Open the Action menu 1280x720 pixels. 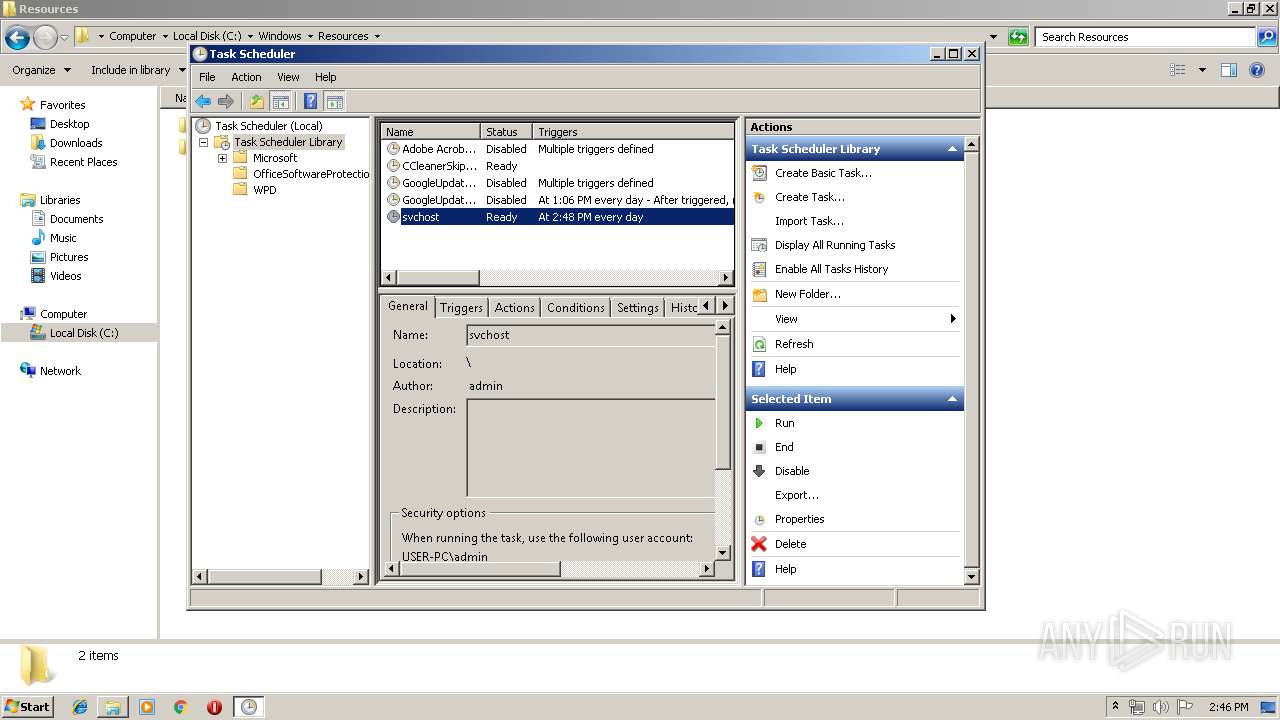tap(246, 77)
